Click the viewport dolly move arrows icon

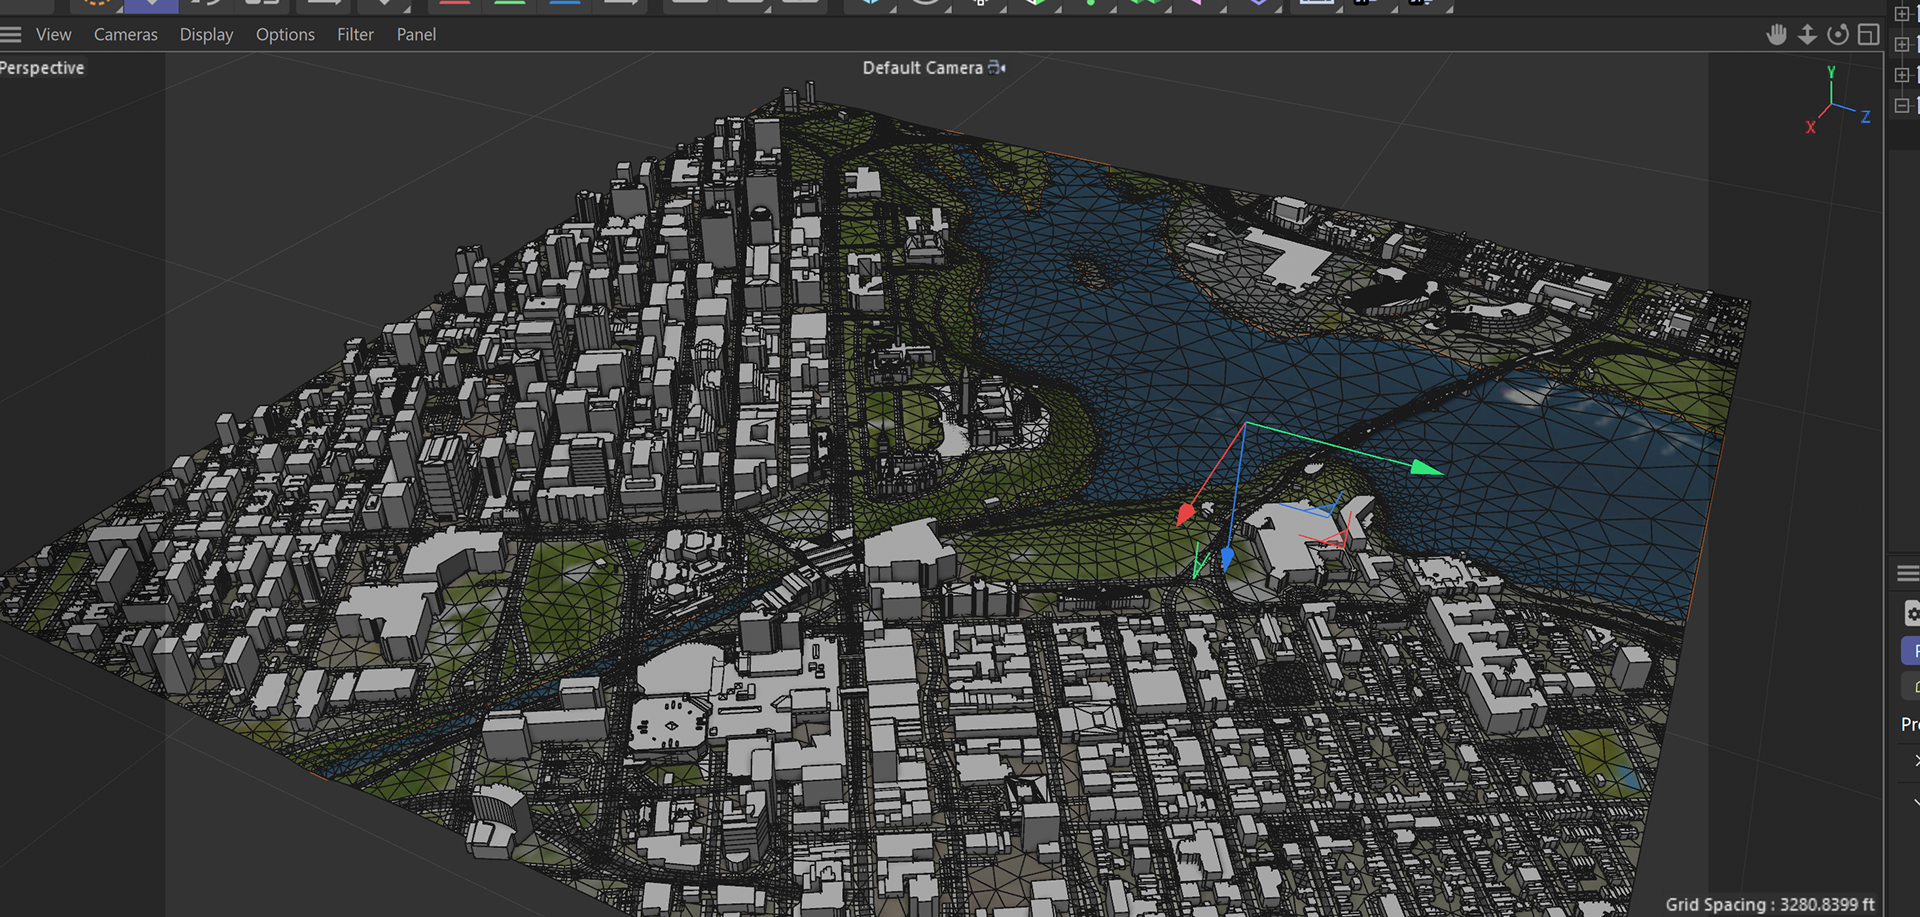[1807, 35]
